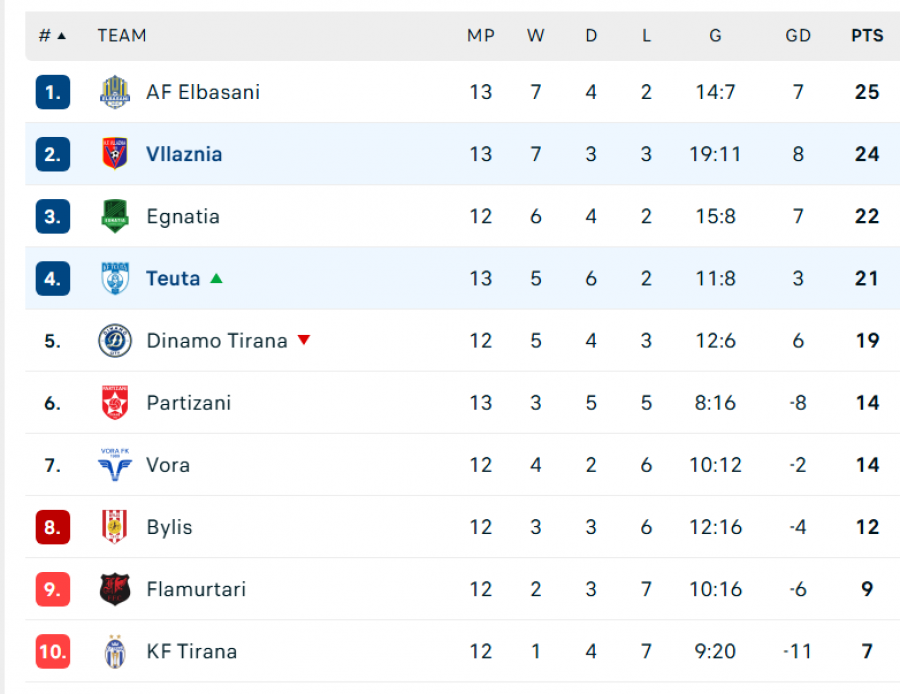Open the Vllaznia team link

pyautogui.click(x=184, y=154)
